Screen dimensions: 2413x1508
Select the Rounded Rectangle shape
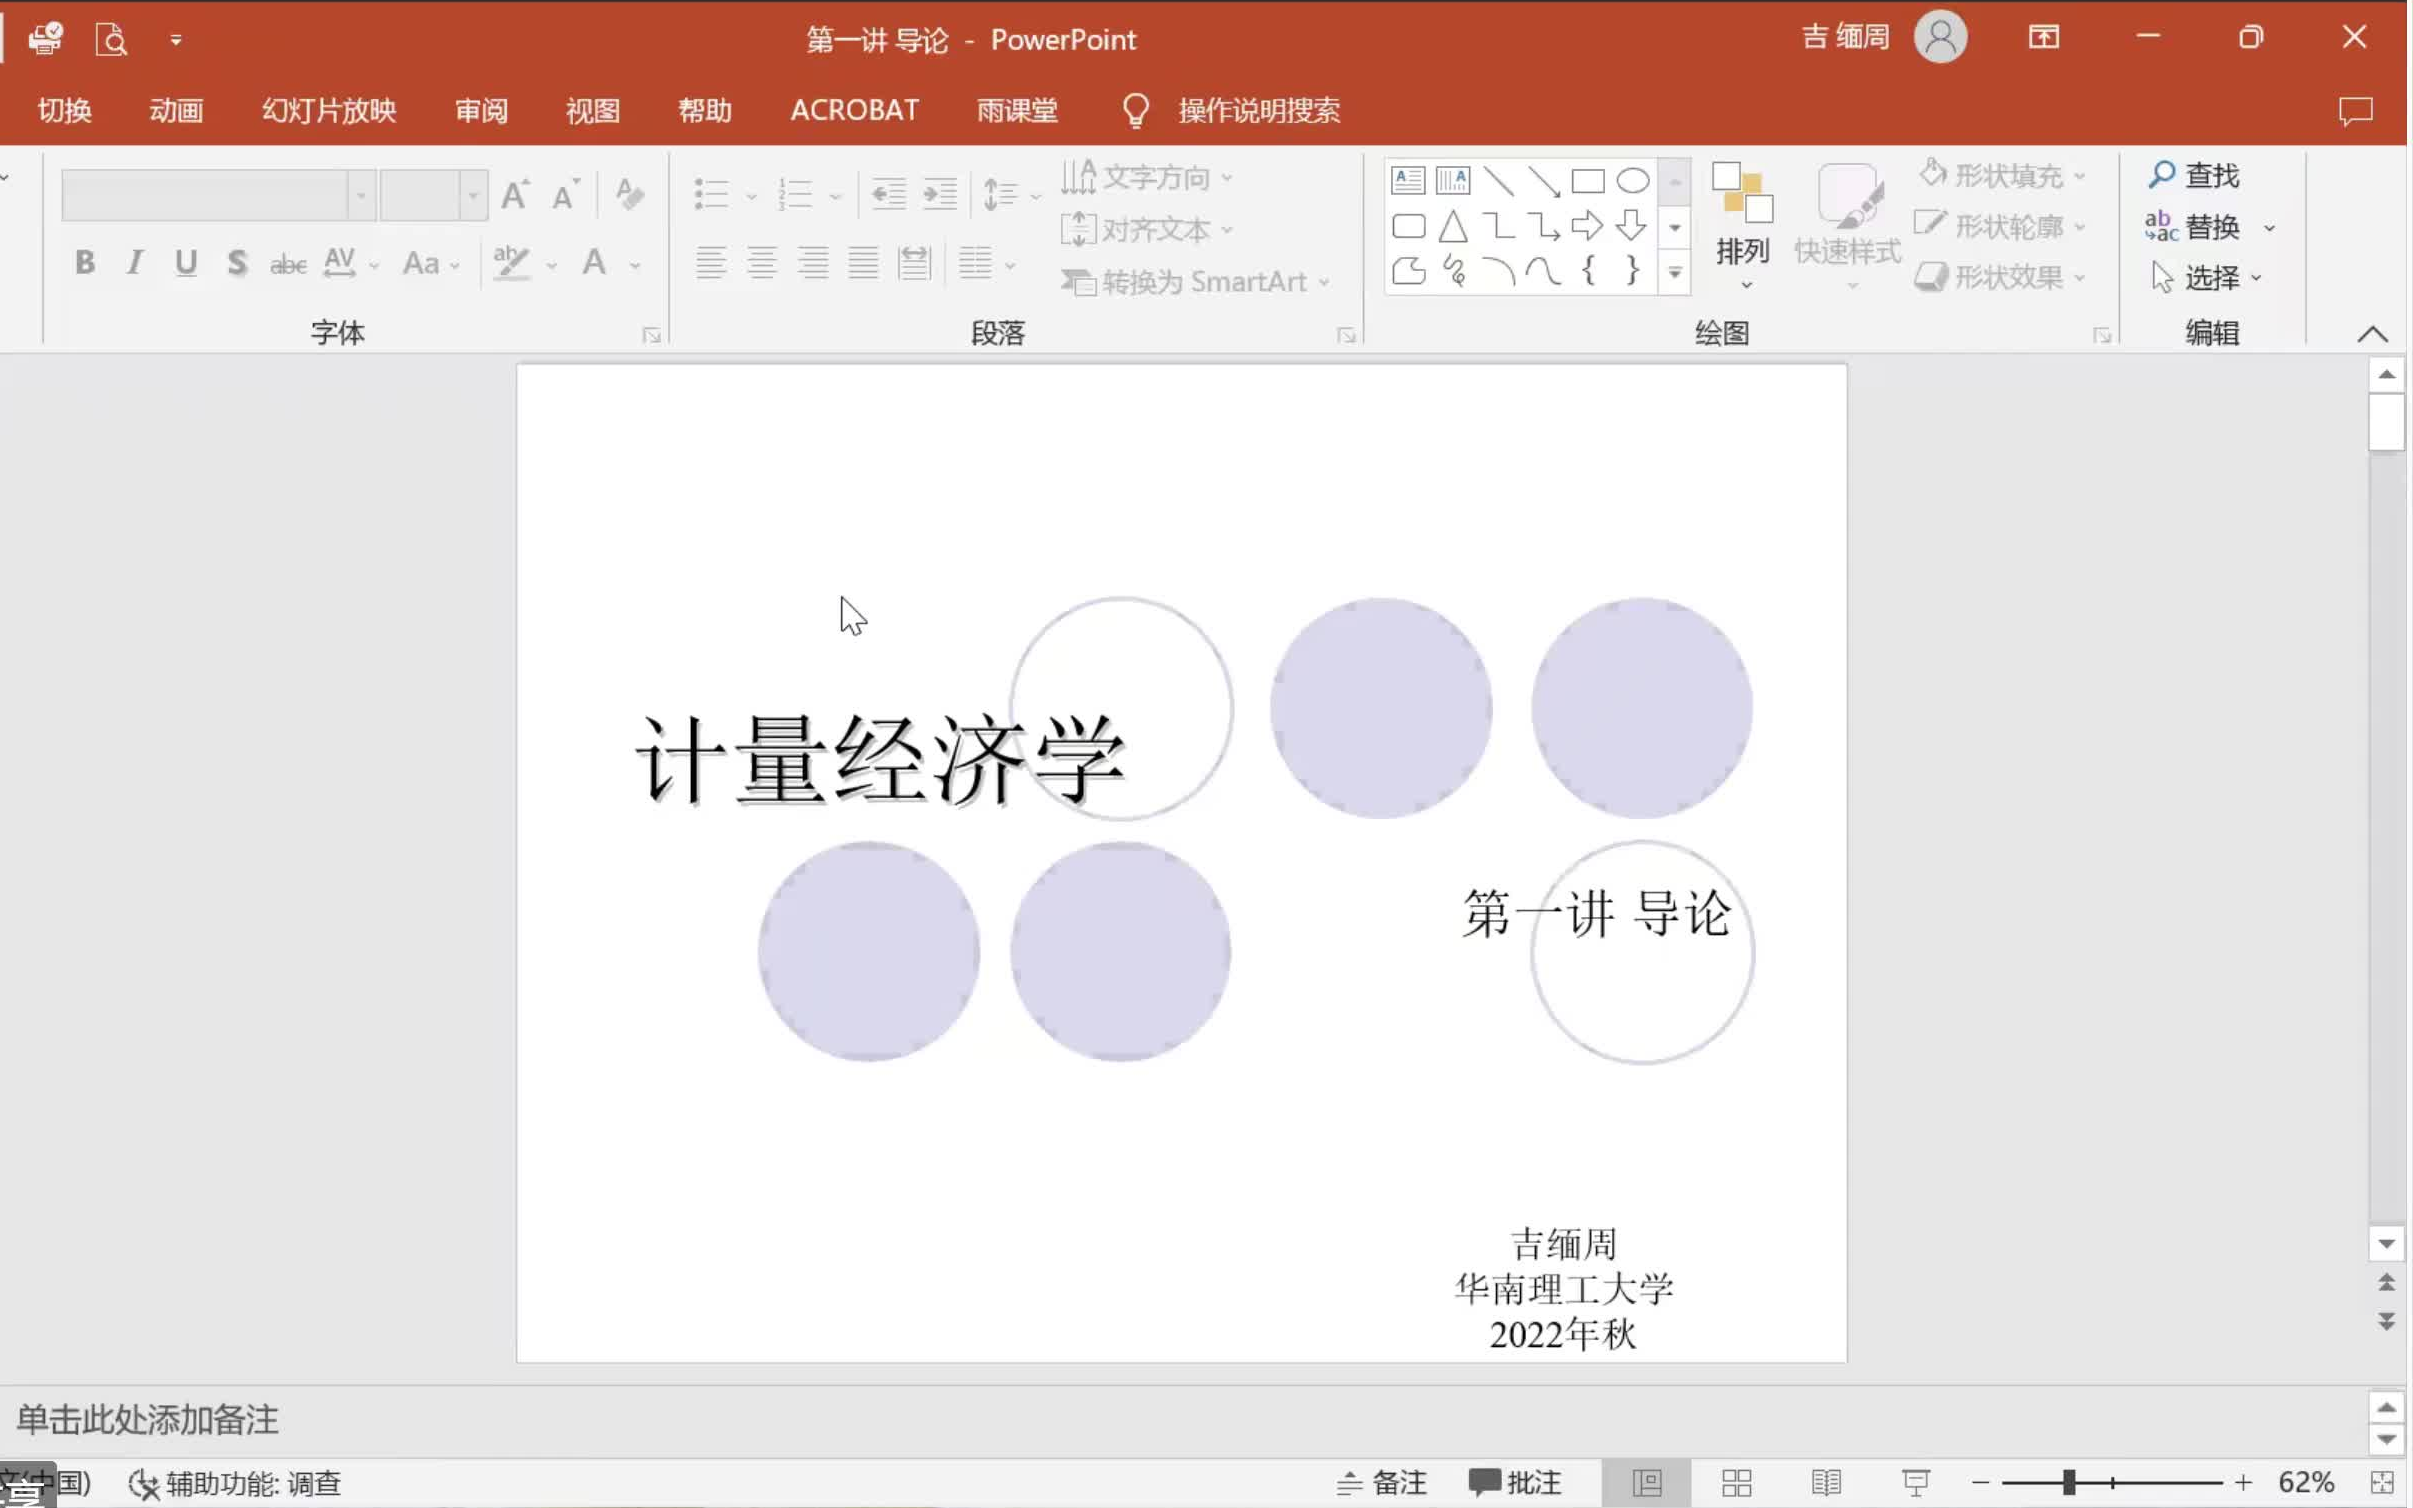(x=1408, y=226)
